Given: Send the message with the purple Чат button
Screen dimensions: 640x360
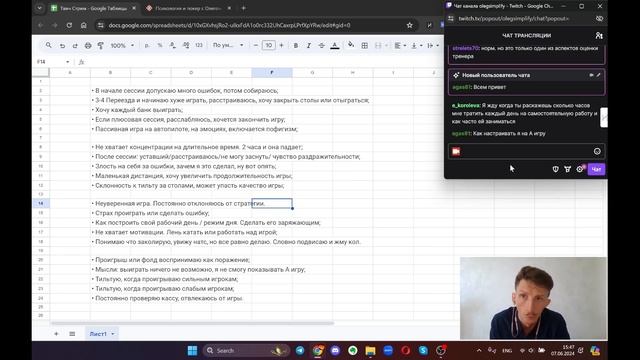Looking at the screenshot, I should coord(596,169).
